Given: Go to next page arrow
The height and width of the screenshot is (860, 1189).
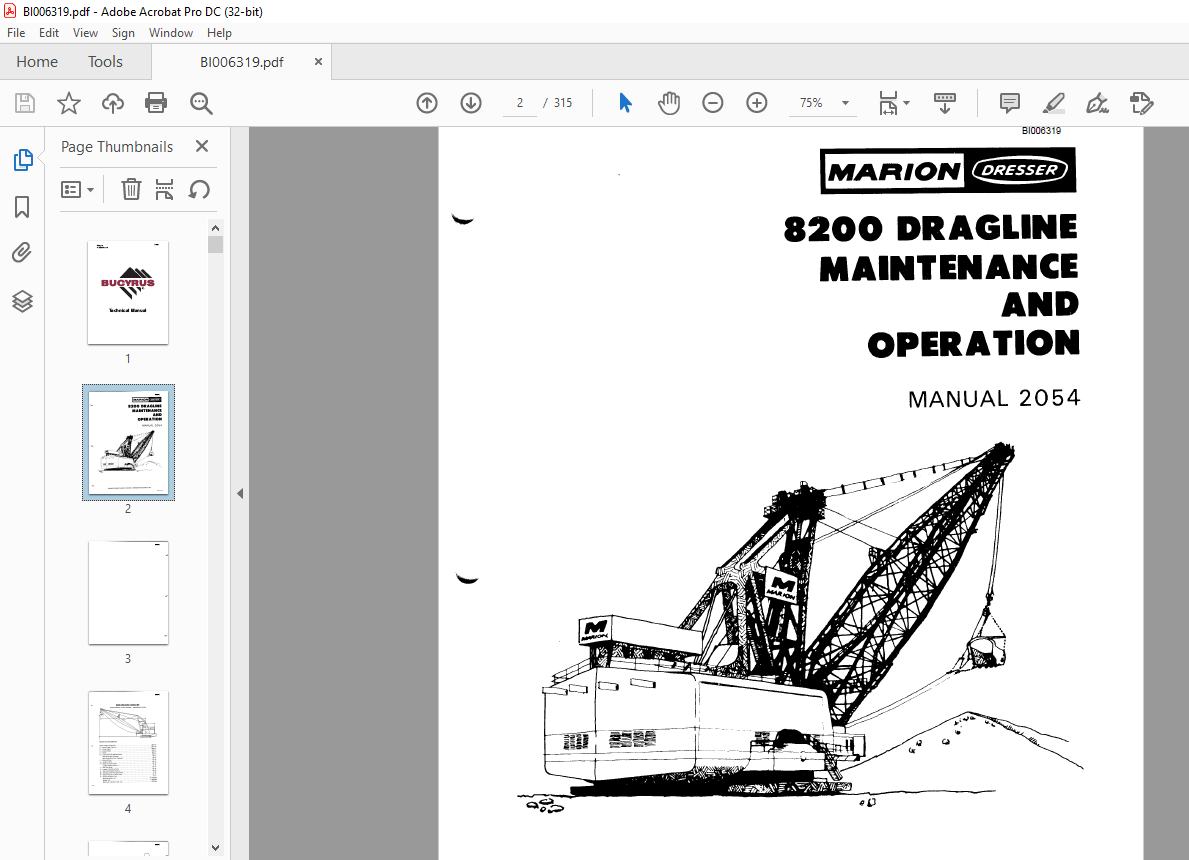Looking at the screenshot, I should coord(471,103).
